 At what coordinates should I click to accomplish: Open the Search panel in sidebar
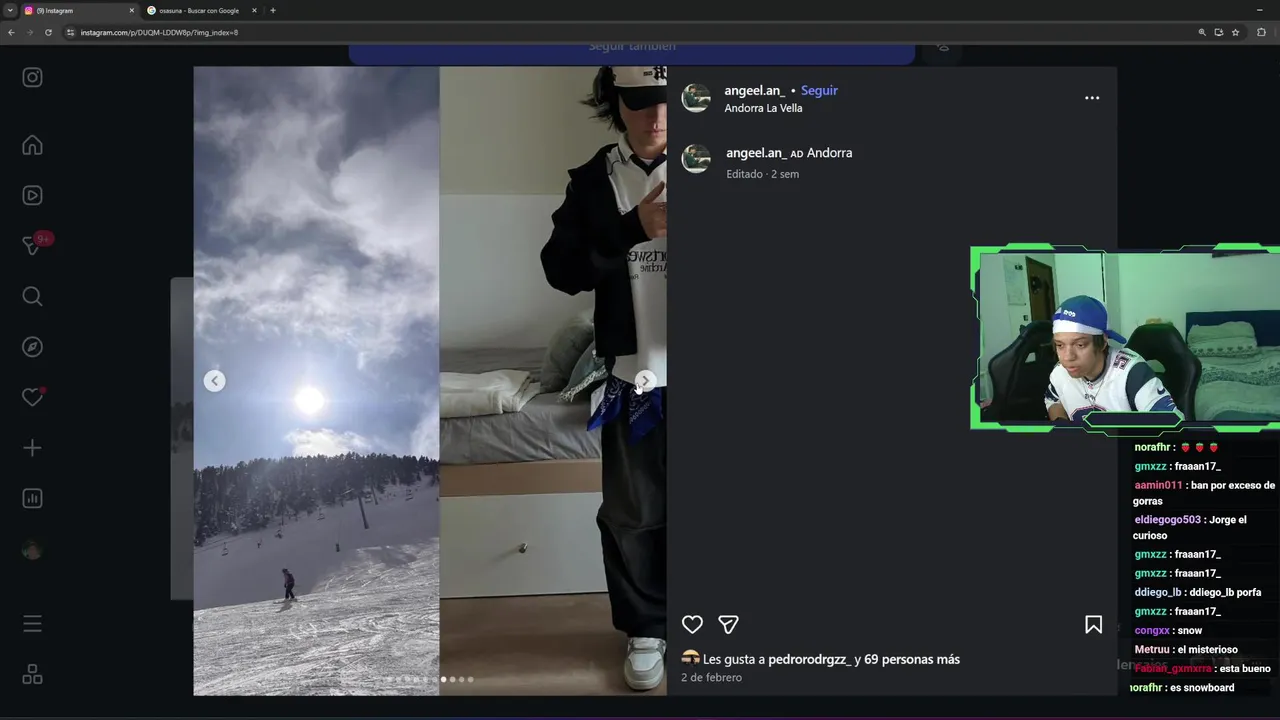pos(32,296)
